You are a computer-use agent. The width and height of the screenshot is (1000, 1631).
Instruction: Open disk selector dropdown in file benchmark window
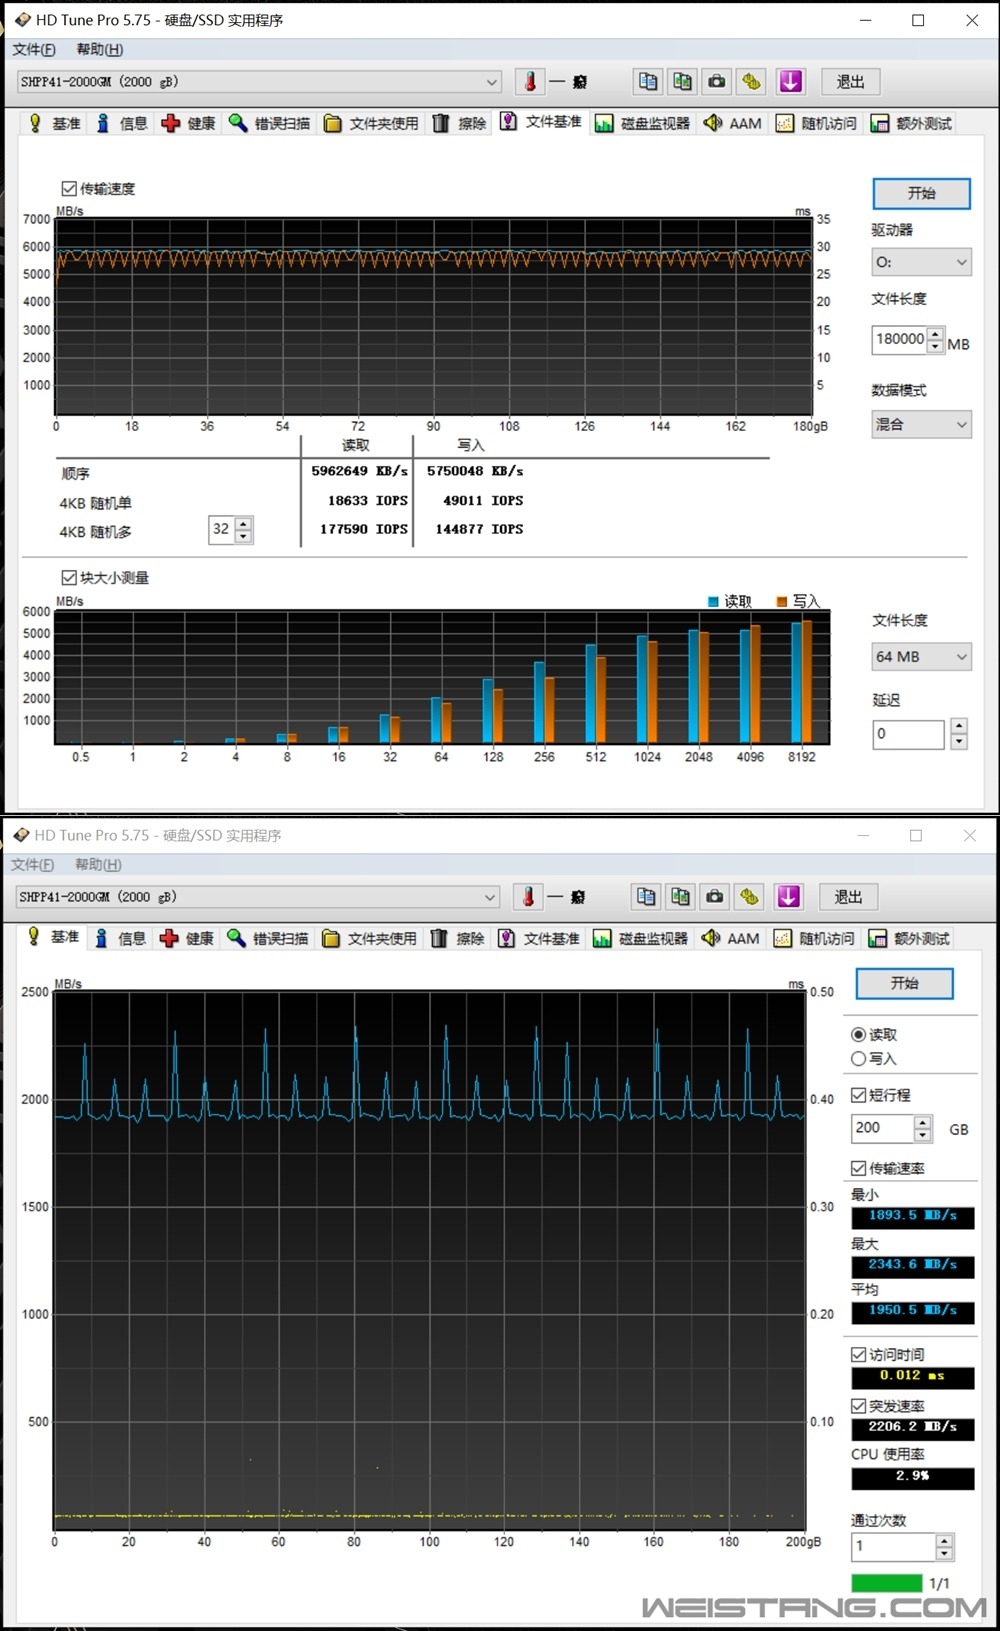259,82
